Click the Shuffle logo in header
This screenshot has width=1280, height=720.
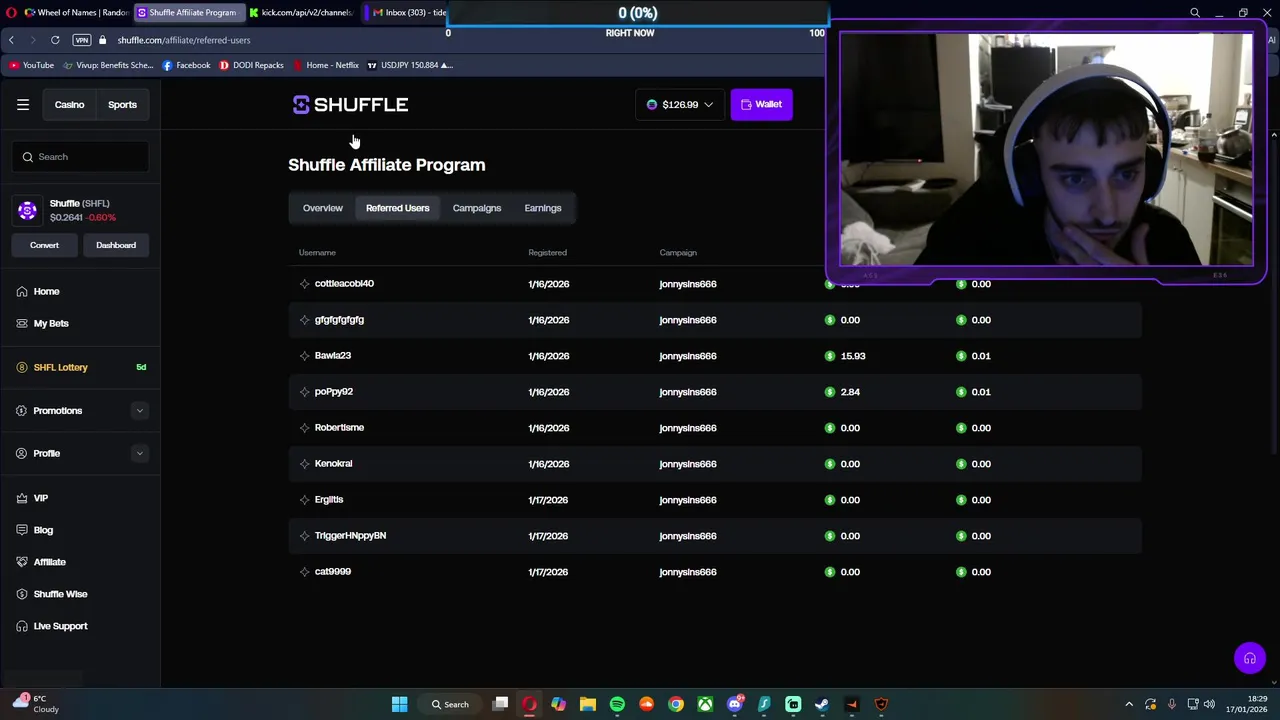click(350, 105)
